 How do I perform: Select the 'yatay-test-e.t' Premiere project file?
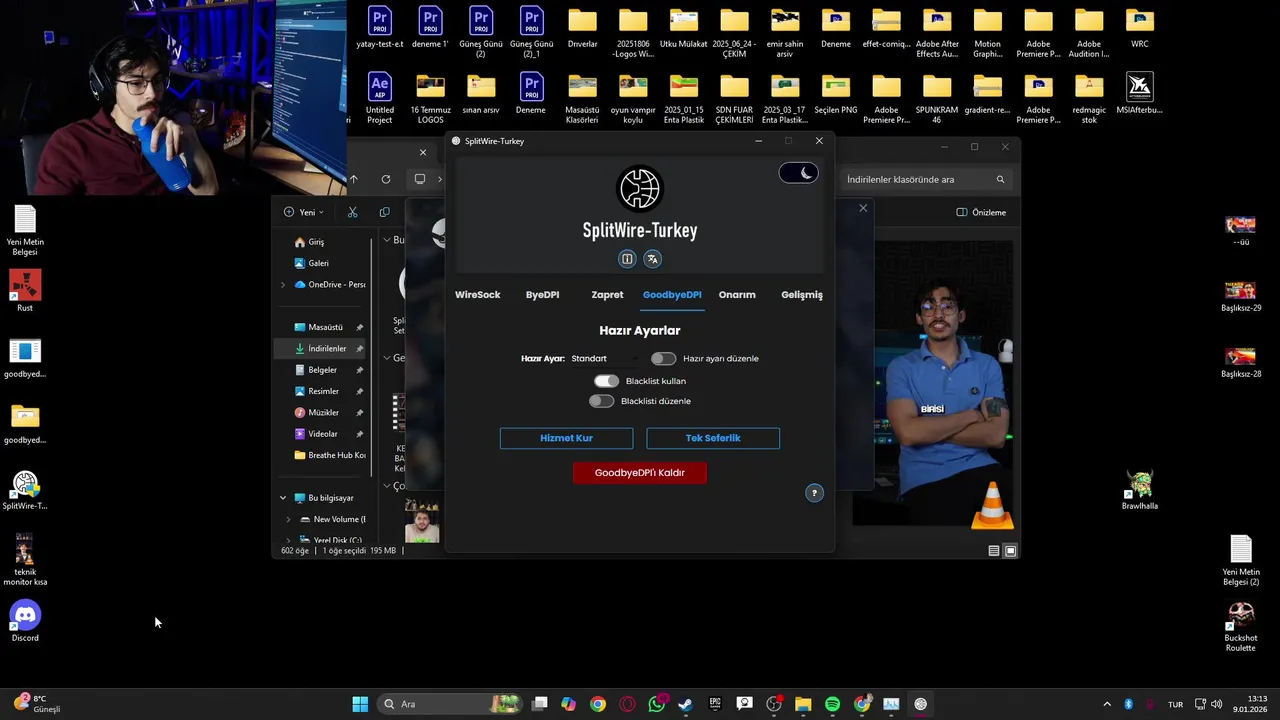[379, 28]
